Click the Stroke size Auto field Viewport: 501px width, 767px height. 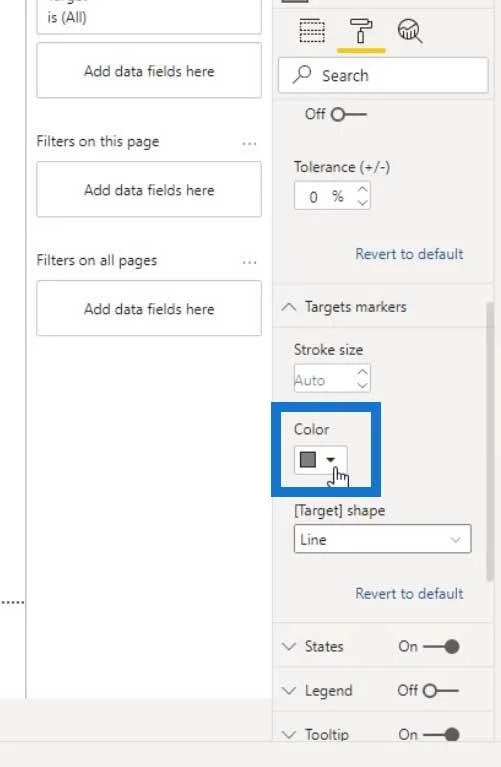click(x=332, y=378)
